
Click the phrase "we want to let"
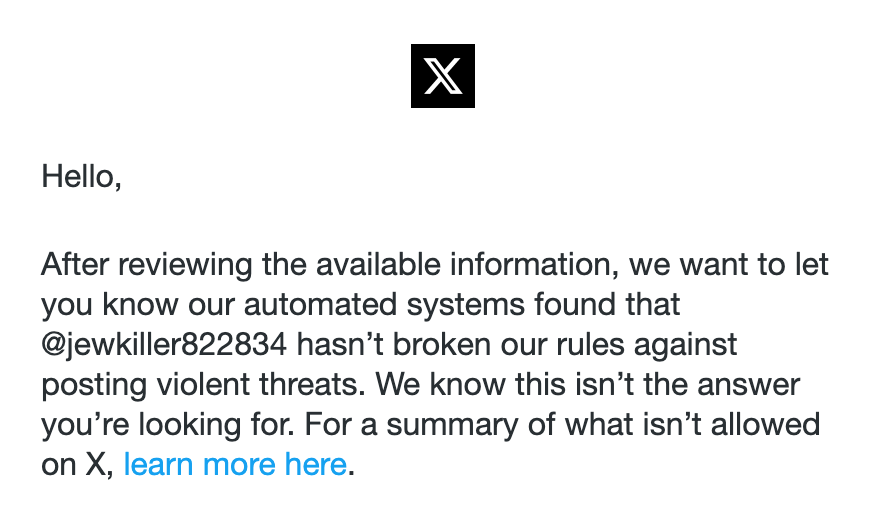[x=729, y=265]
